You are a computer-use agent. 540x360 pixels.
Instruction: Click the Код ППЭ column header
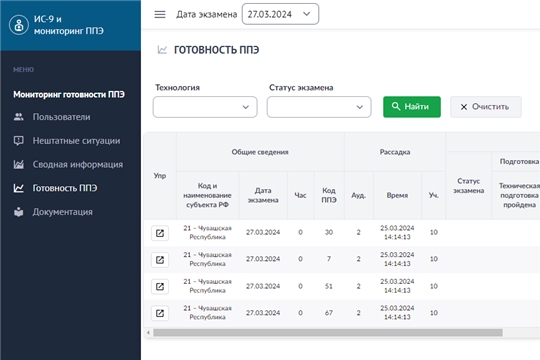(329, 195)
